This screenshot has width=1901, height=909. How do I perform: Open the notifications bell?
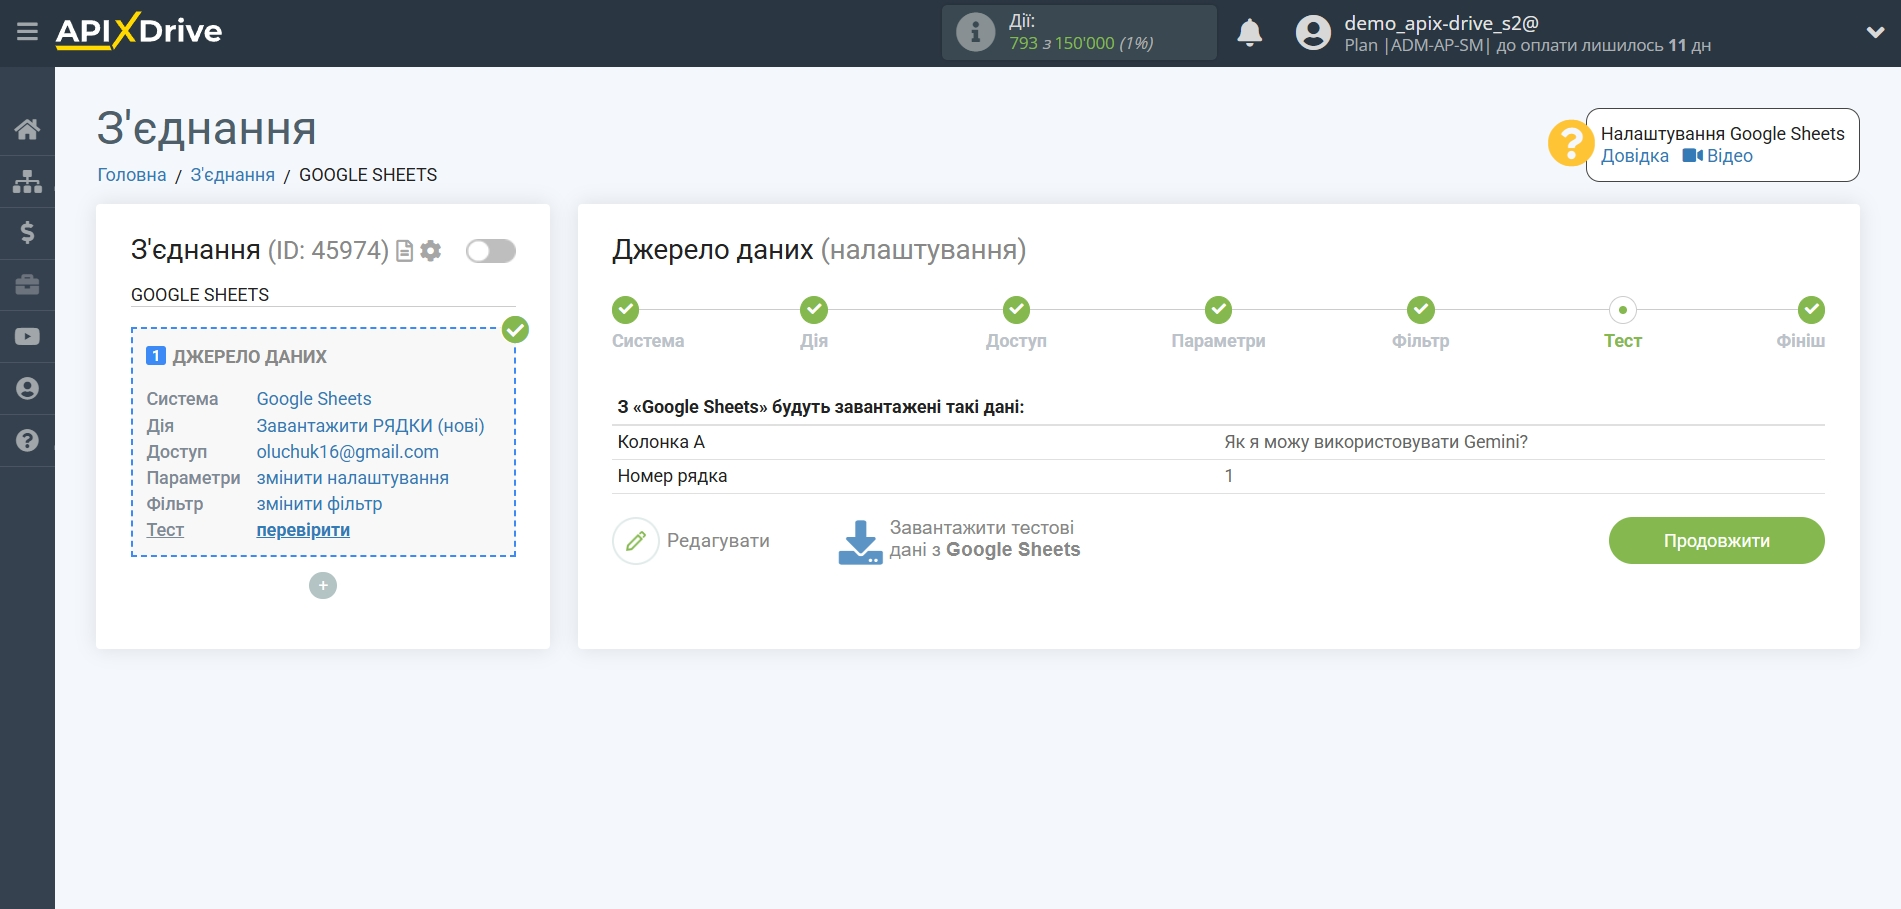coord(1249,33)
